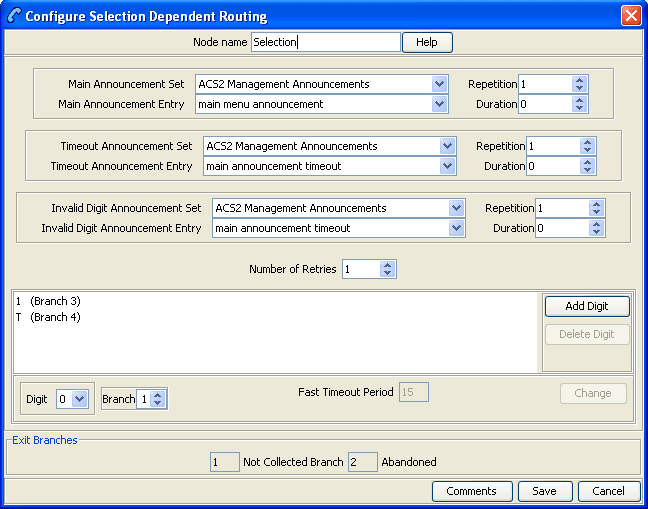Click the Add Digit button
The image size is (648, 509).
click(x=587, y=306)
